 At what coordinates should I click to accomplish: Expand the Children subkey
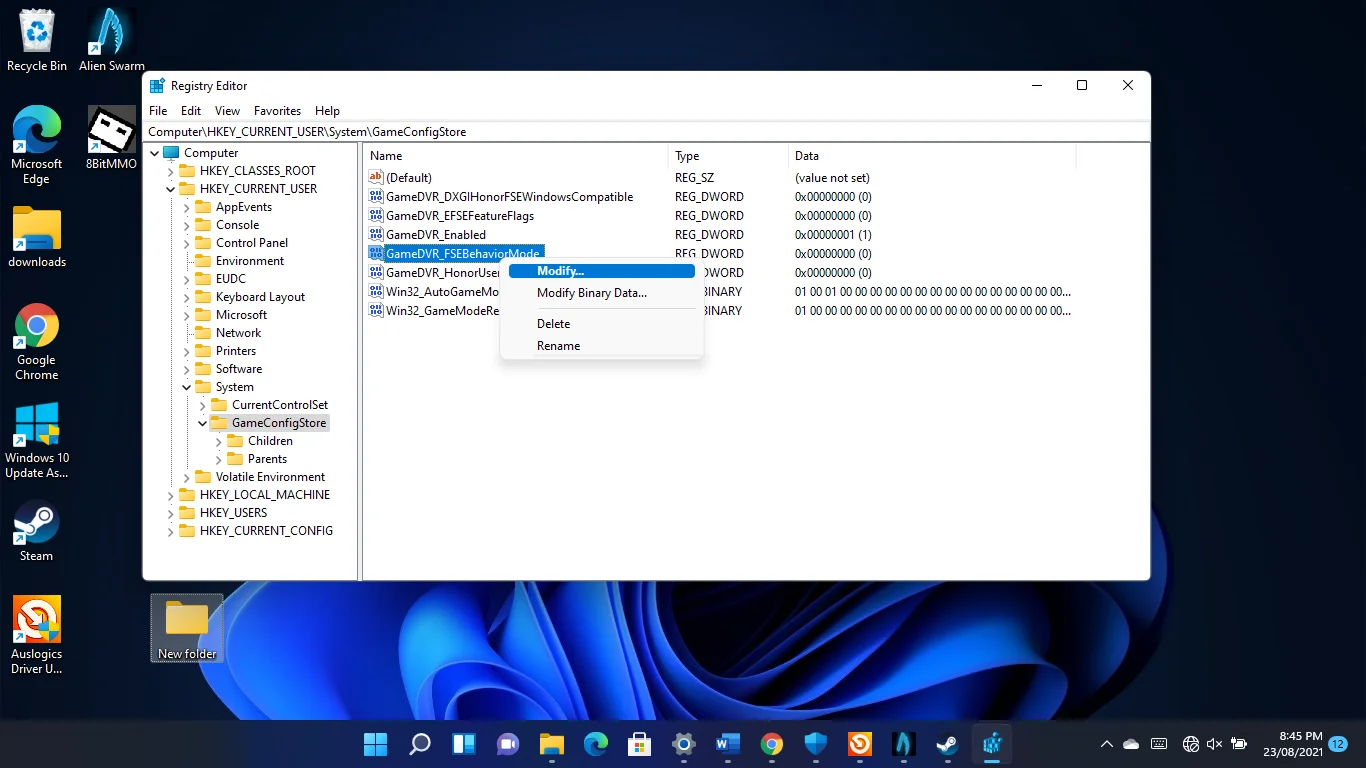218,441
